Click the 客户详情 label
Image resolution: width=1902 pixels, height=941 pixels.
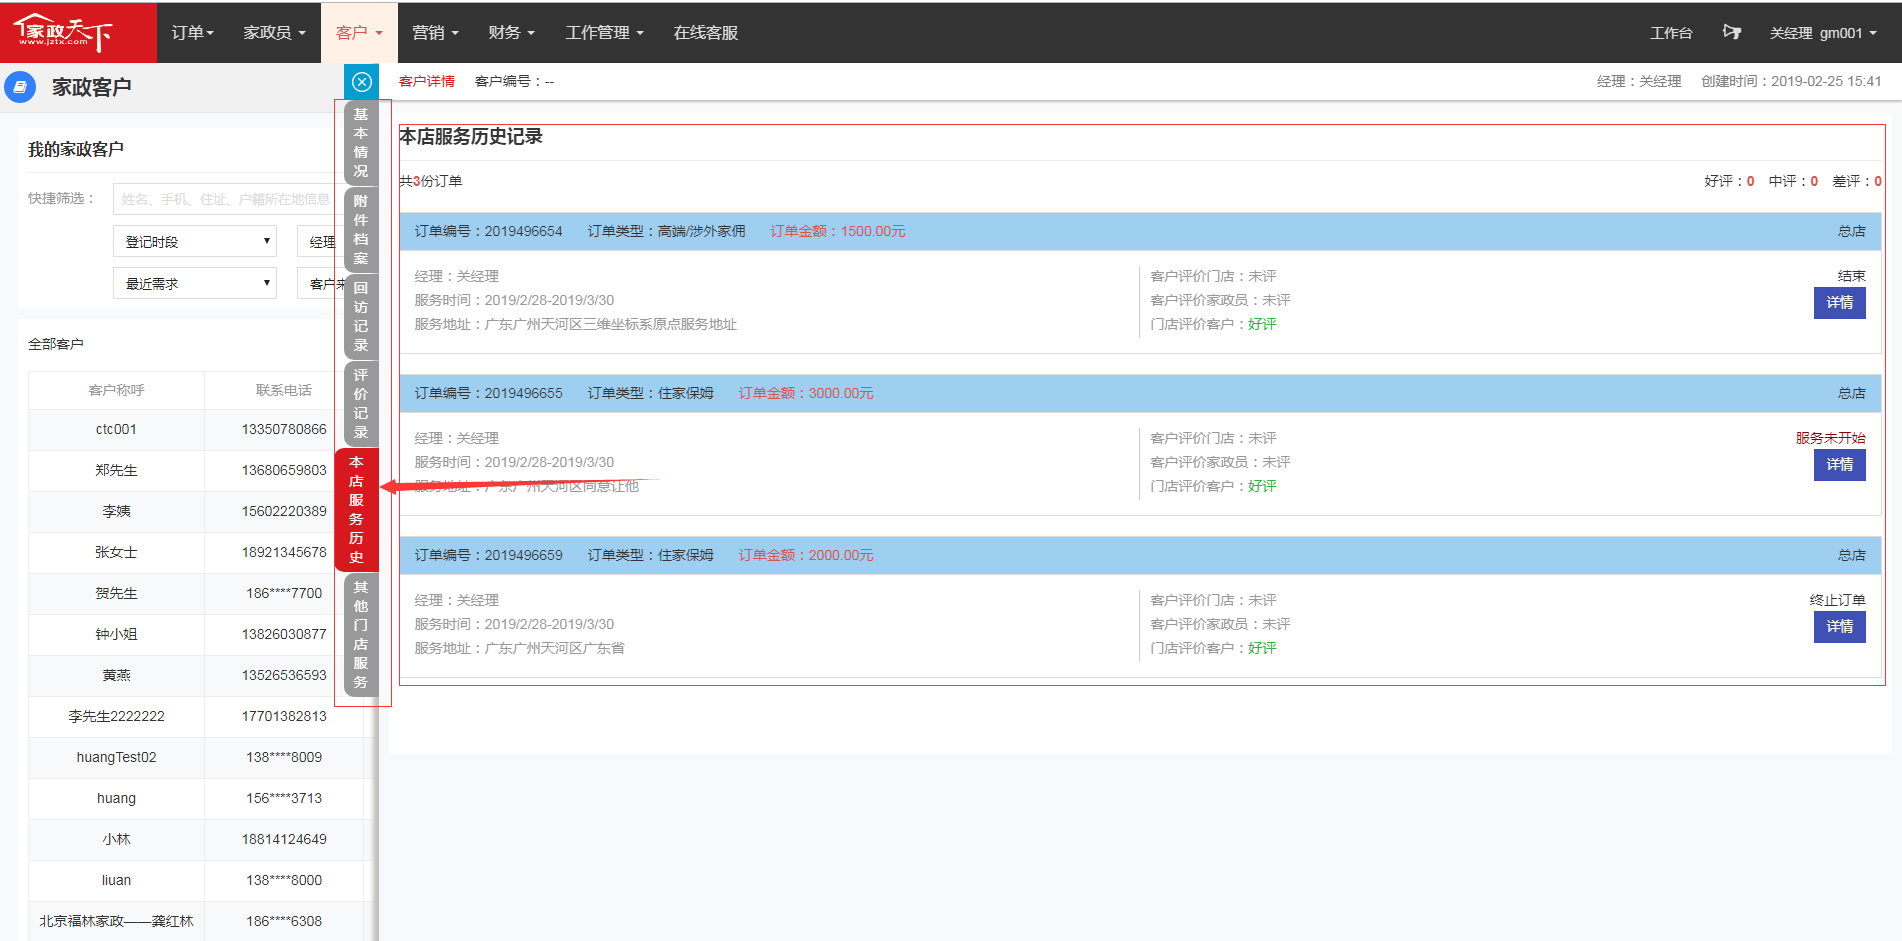(x=427, y=81)
